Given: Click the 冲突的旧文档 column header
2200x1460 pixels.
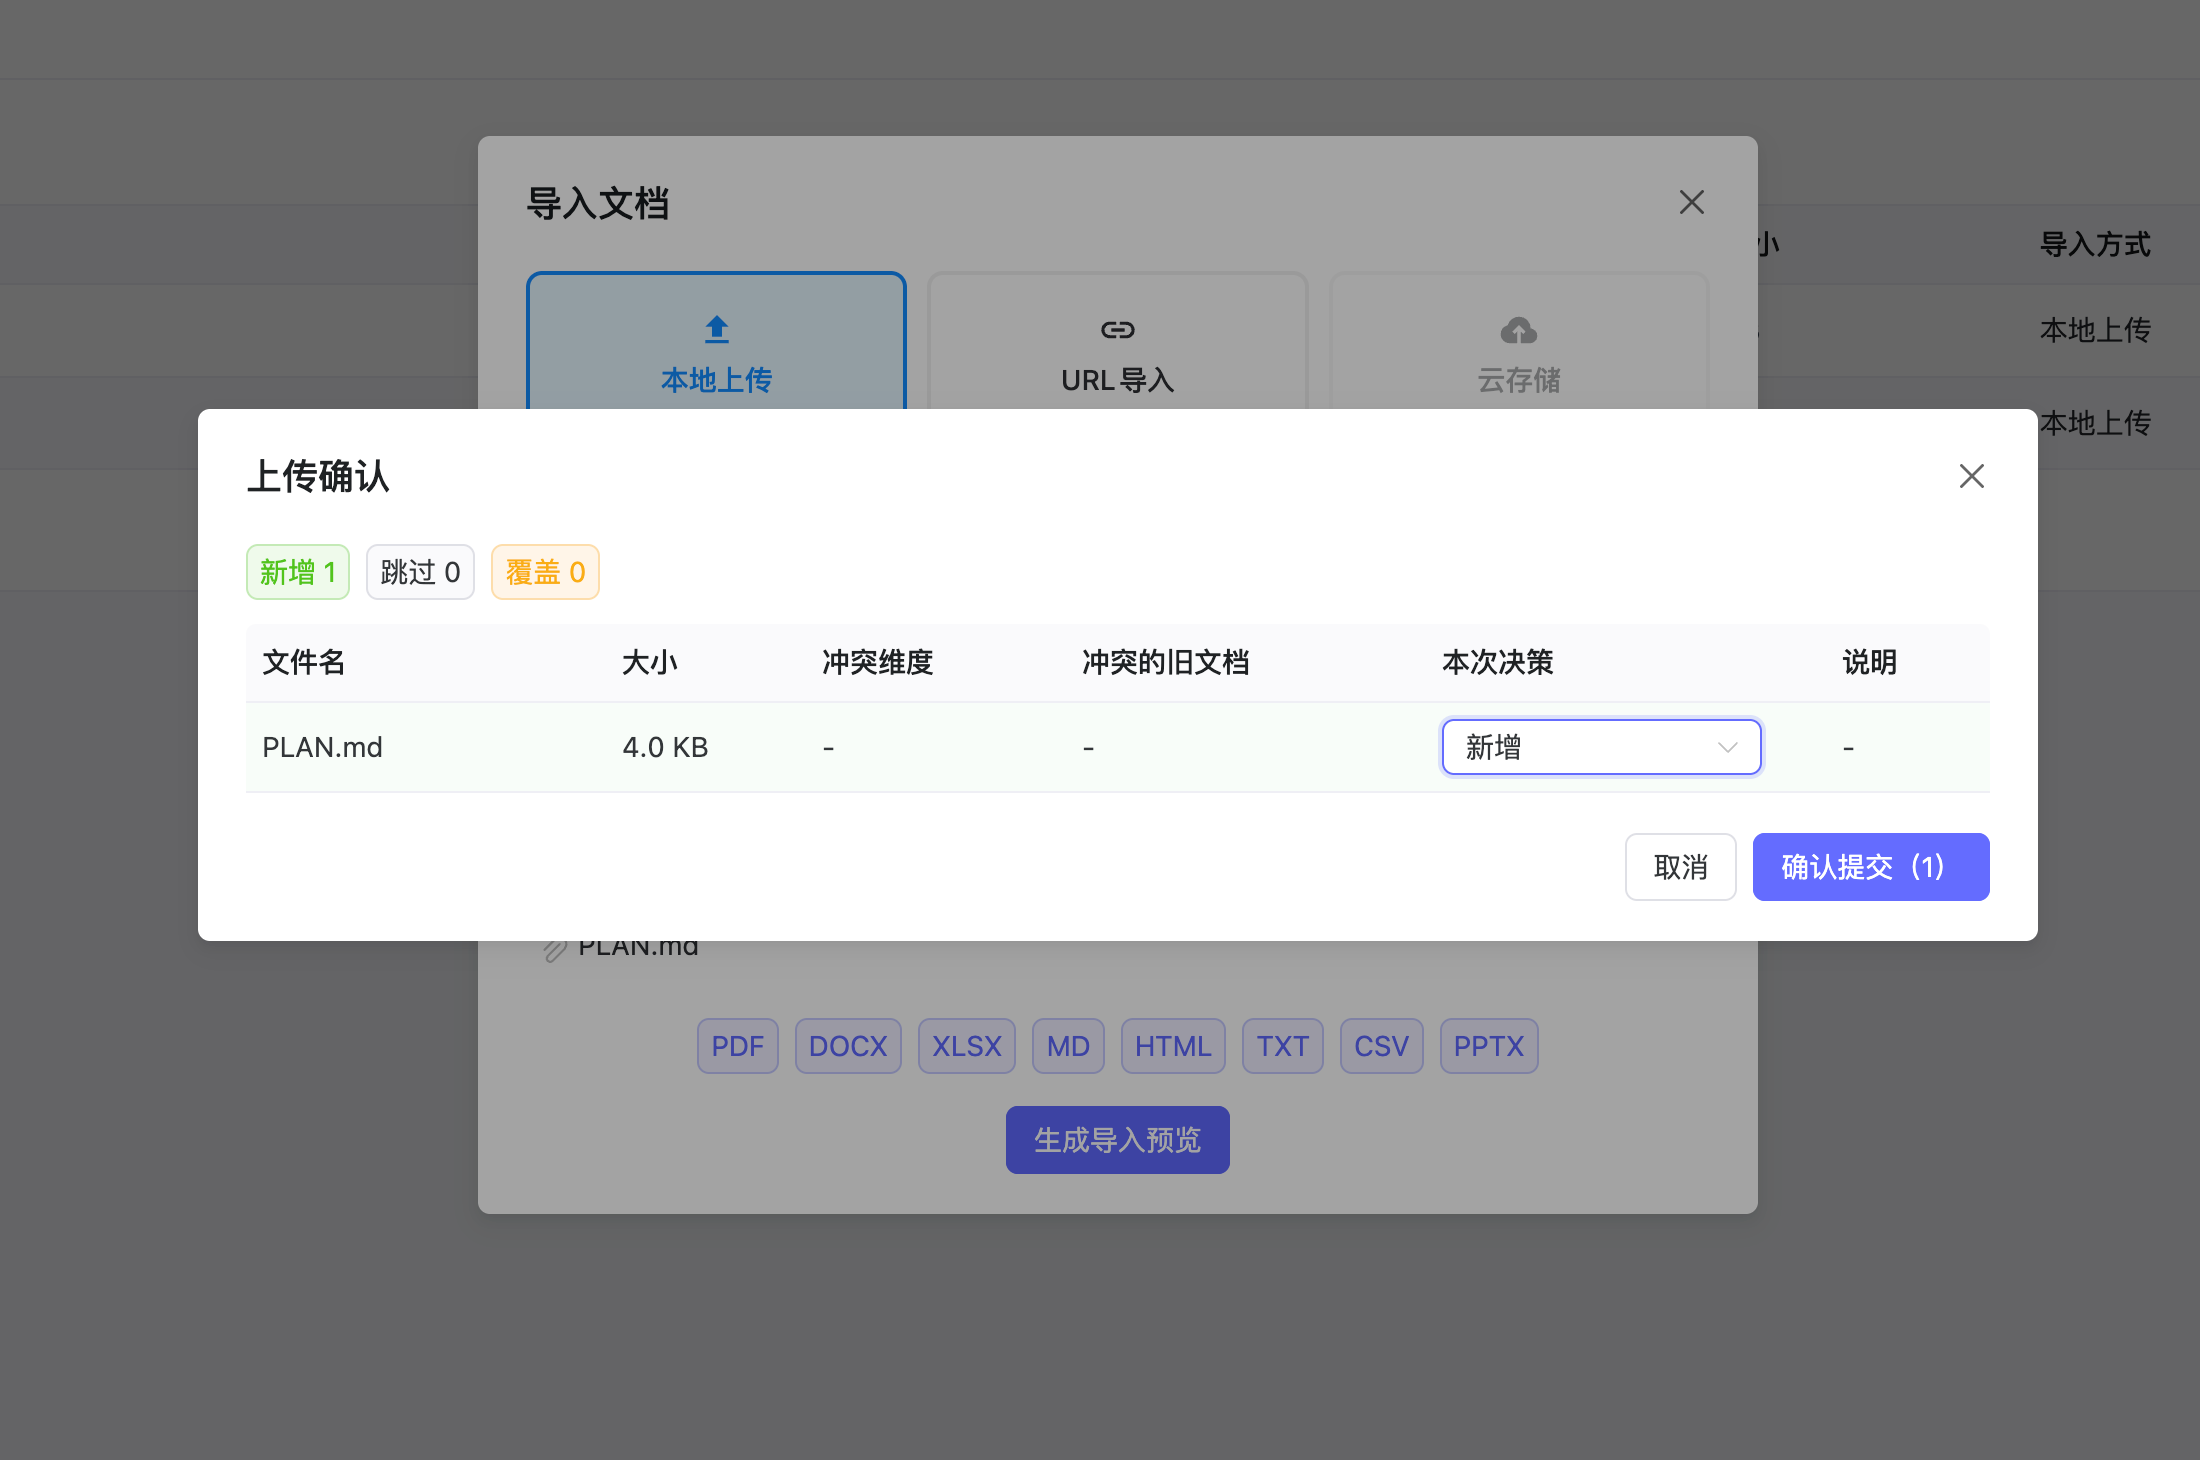Looking at the screenshot, I should [x=1165, y=662].
